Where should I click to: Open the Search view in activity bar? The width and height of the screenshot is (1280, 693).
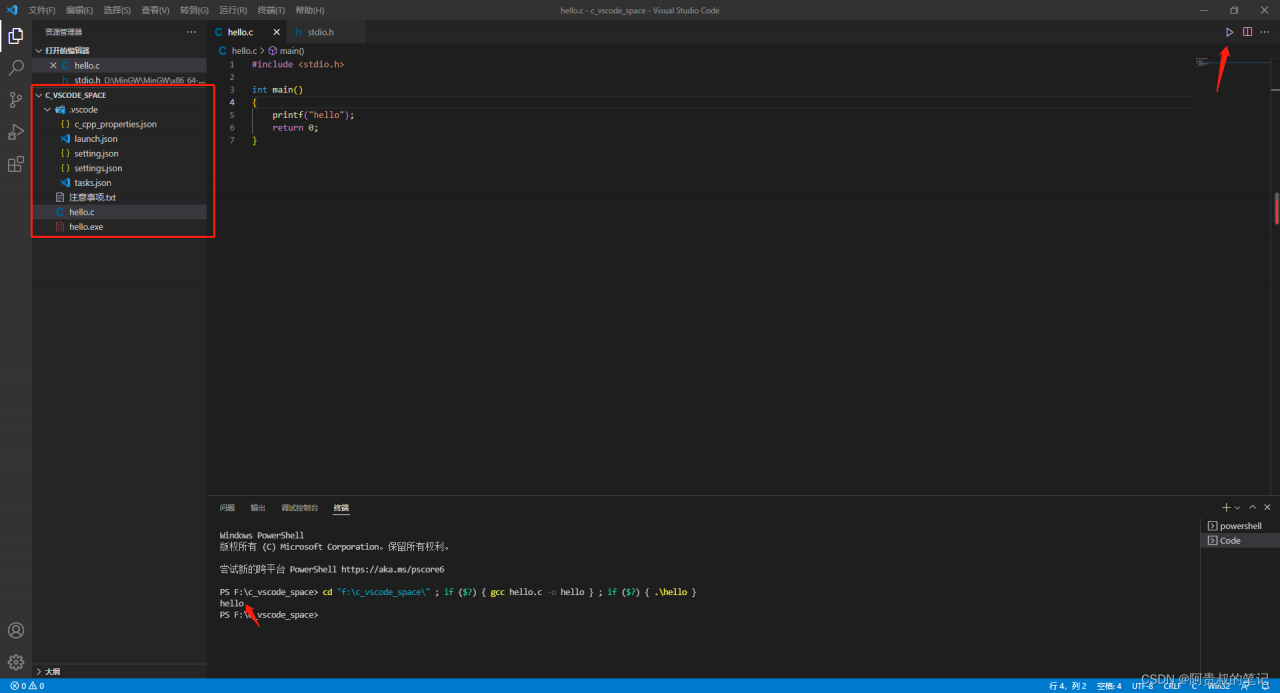tap(16, 68)
